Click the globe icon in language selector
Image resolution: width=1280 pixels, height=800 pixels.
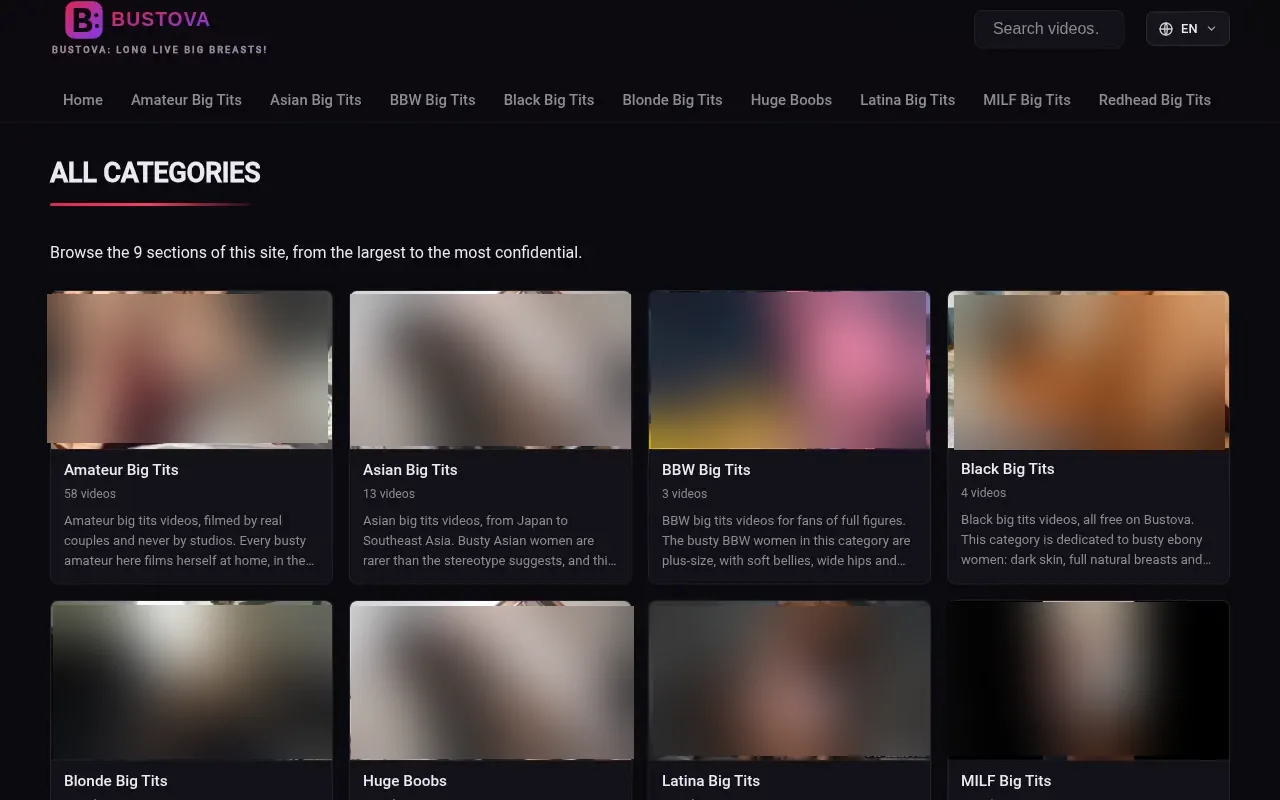click(x=1166, y=29)
